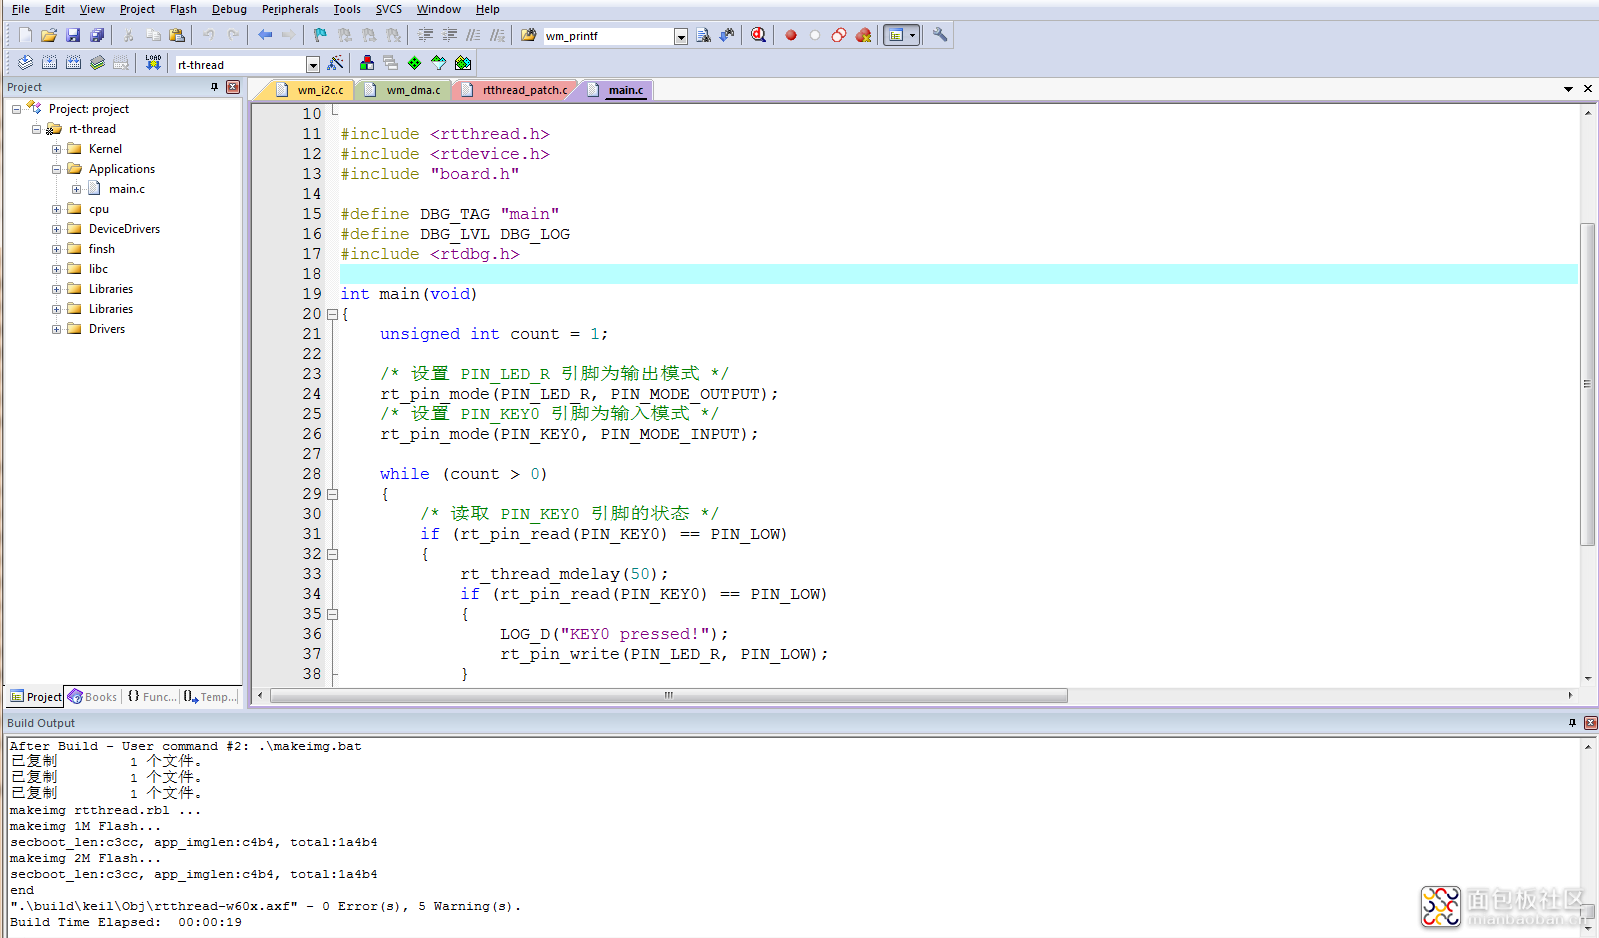Click the Paste clipboard icon
This screenshot has height=938, width=1599.
(177, 35)
